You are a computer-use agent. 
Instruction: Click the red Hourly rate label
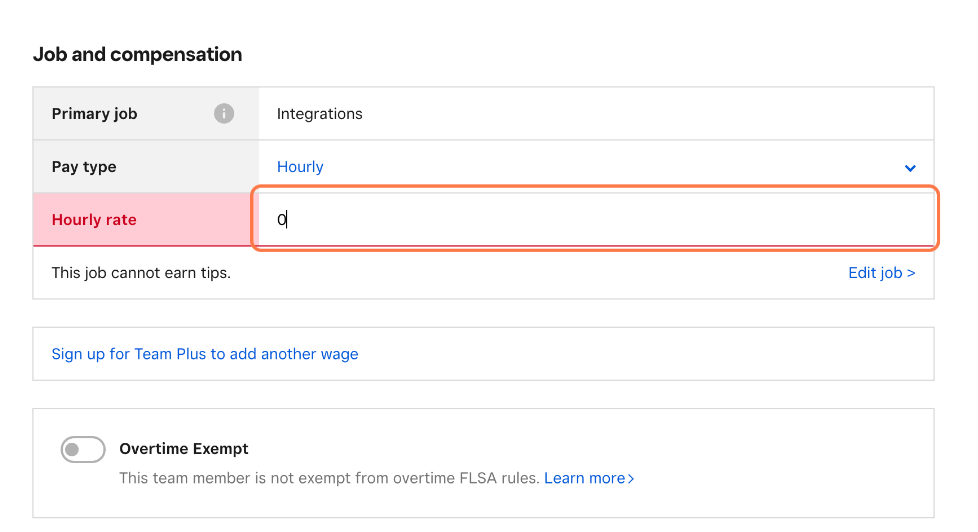94,220
